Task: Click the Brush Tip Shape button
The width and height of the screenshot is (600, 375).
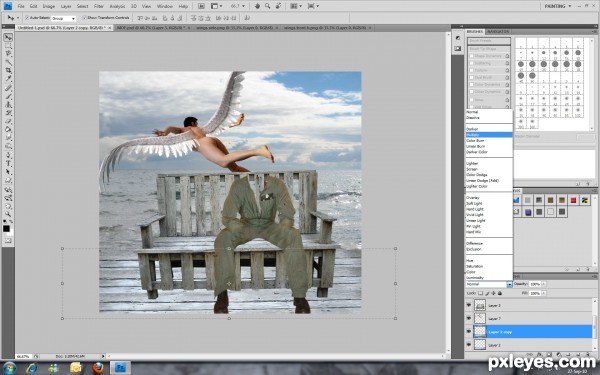Action: coord(489,49)
